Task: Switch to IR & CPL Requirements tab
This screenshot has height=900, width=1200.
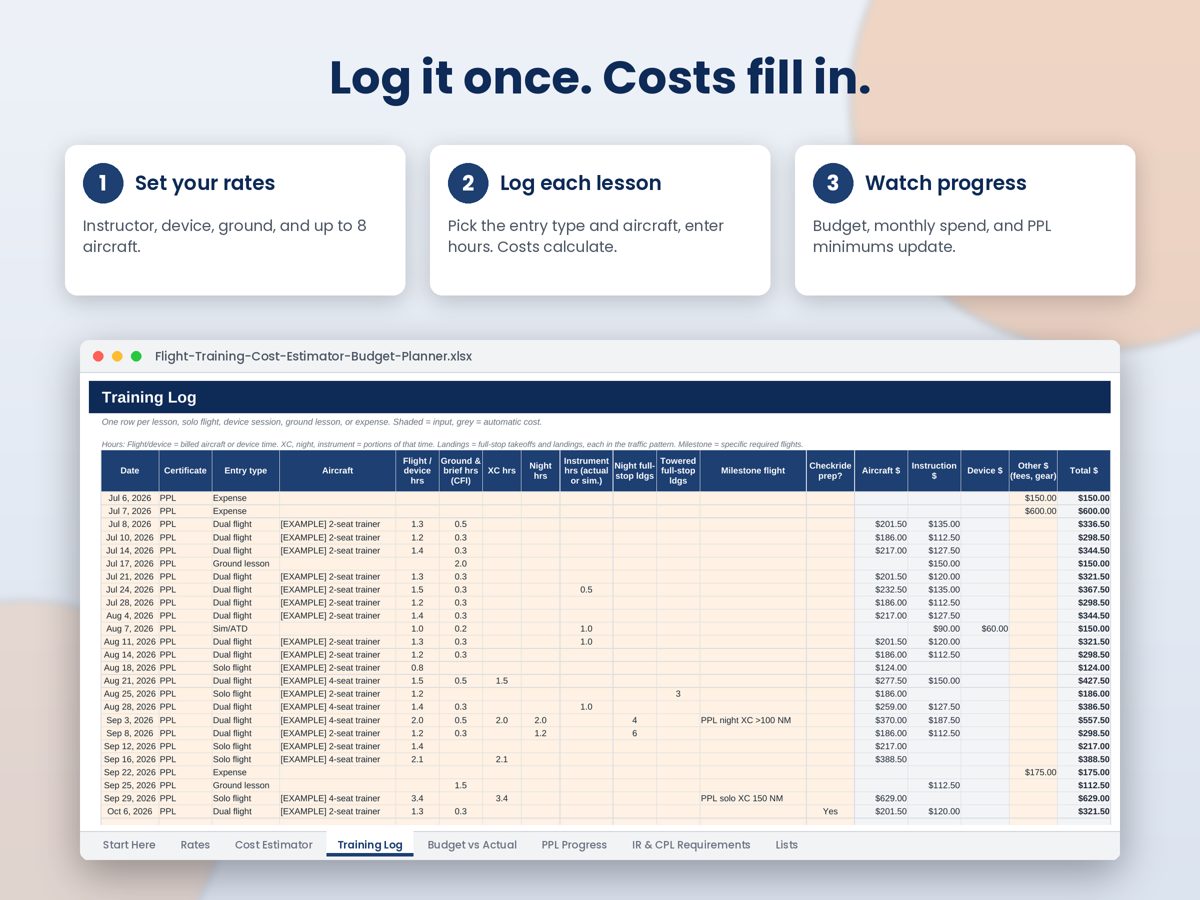Action: 691,845
